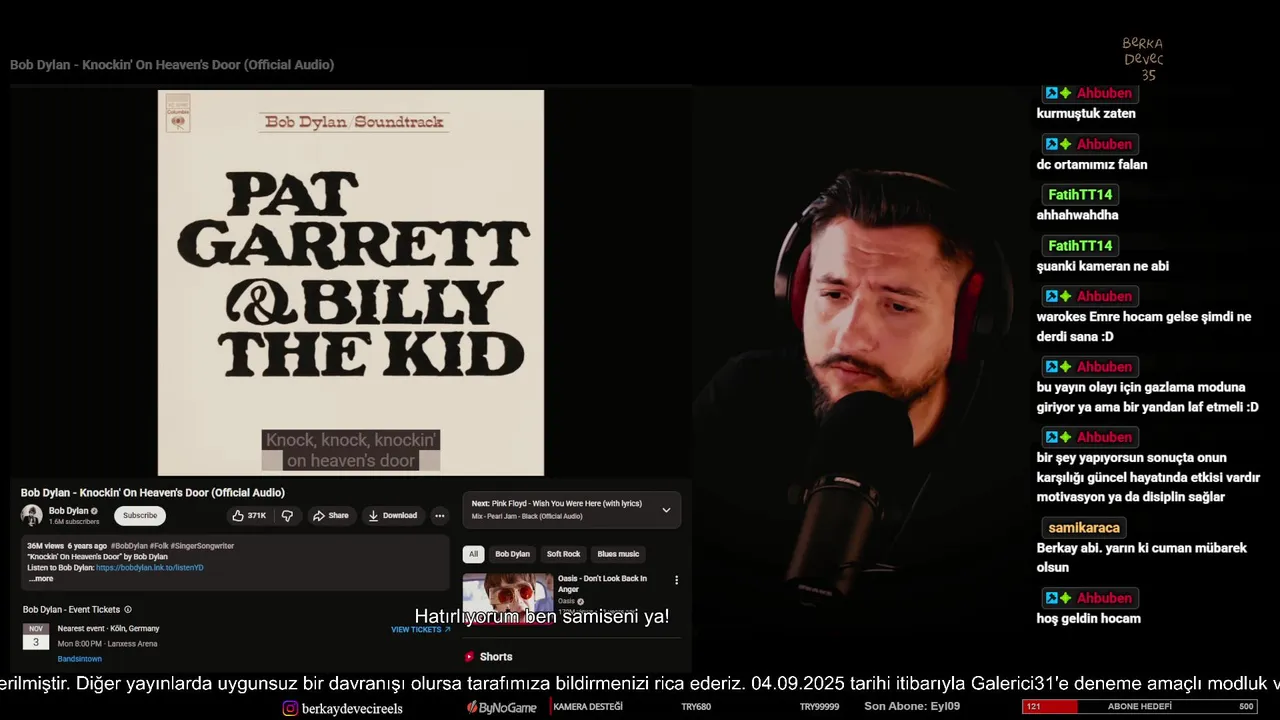Open options for Oasis video suggestion
The height and width of the screenshot is (720, 1280).
point(676,580)
